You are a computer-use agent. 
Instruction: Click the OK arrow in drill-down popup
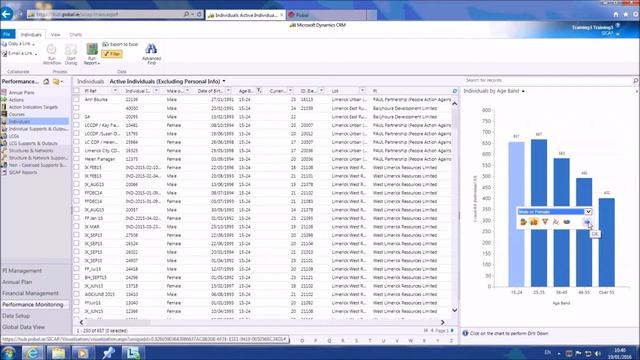587,222
